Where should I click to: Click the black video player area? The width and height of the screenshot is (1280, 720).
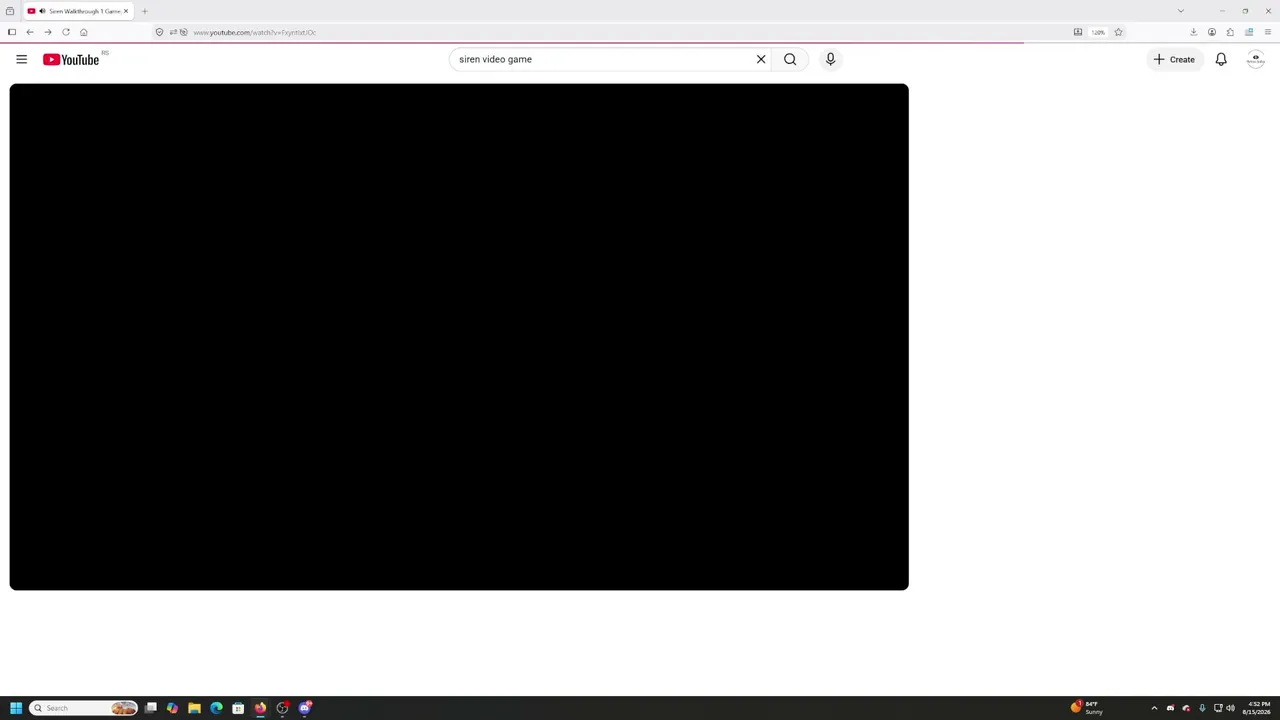[x=459, y=337]
